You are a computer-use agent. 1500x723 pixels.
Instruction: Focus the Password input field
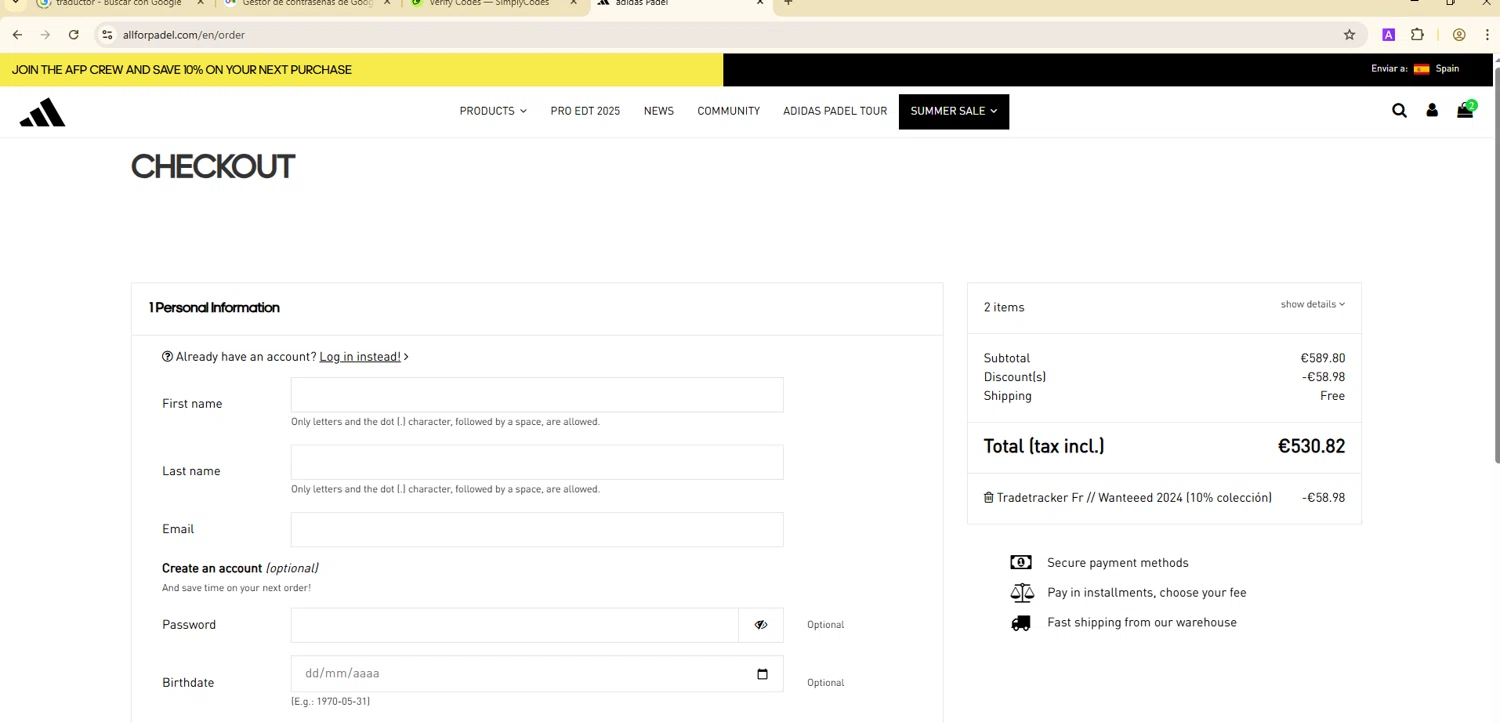pos(515,625)
